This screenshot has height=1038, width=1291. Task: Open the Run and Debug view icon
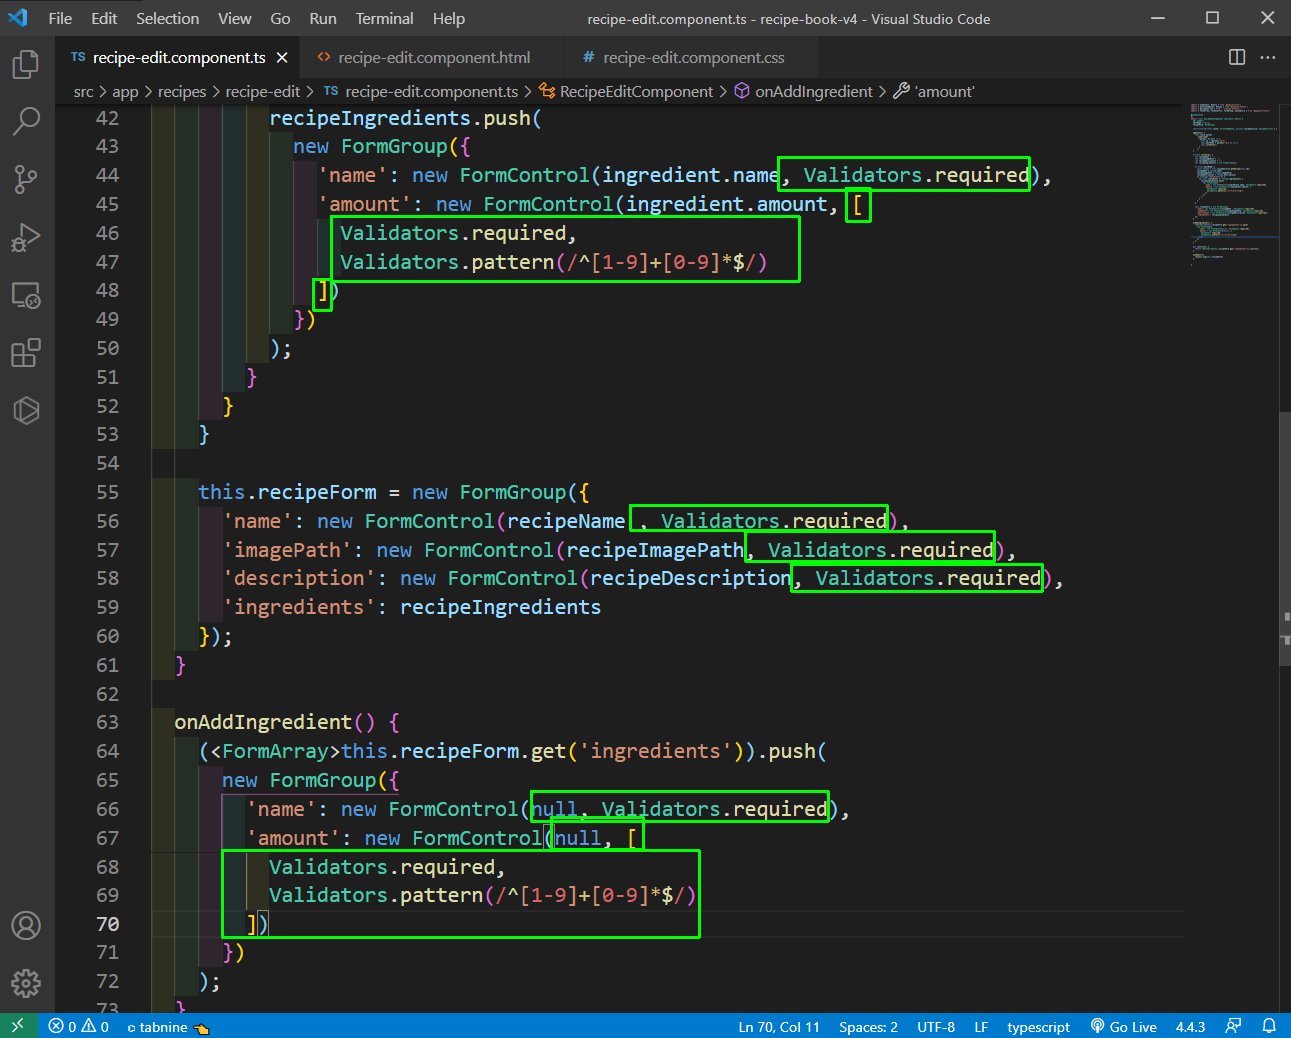point(26,238)
